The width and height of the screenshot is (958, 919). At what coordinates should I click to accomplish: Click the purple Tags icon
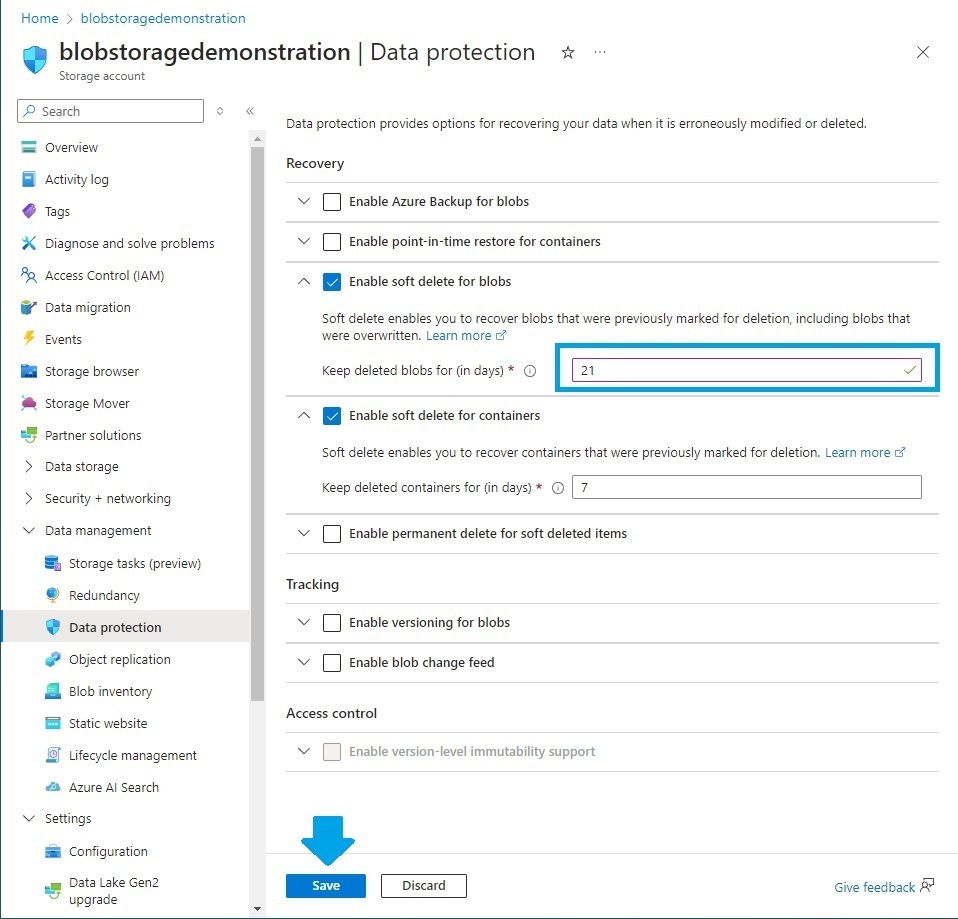pyautogui.click(x=29, y=211)
